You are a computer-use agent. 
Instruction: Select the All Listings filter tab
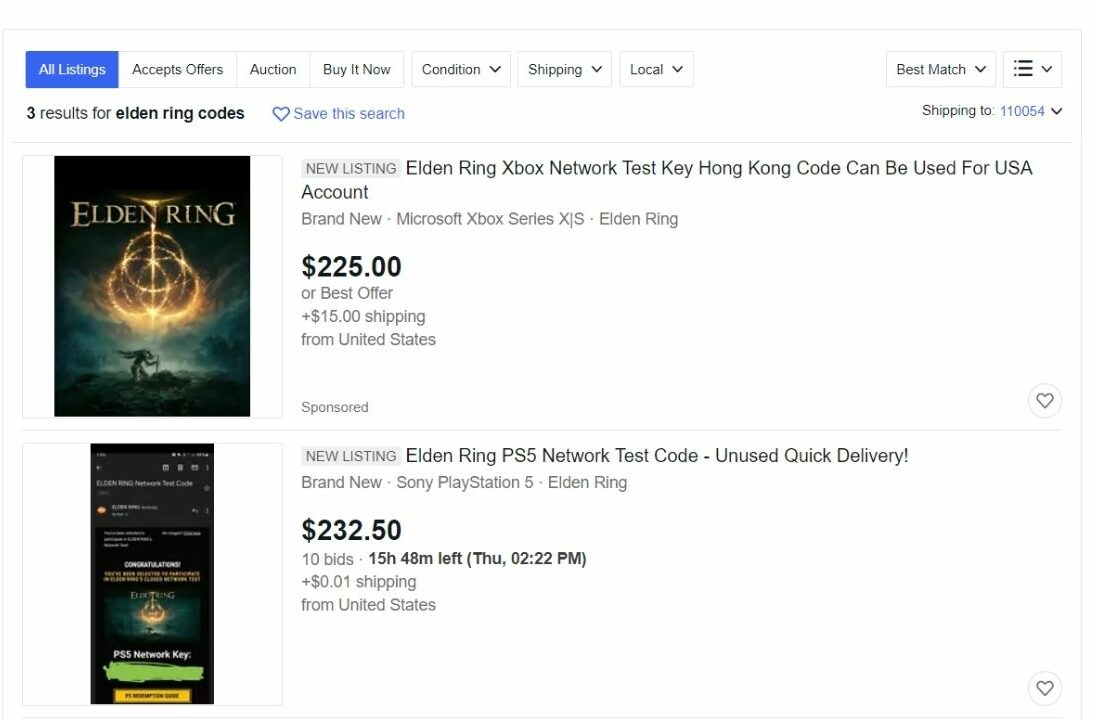[71, 69]
